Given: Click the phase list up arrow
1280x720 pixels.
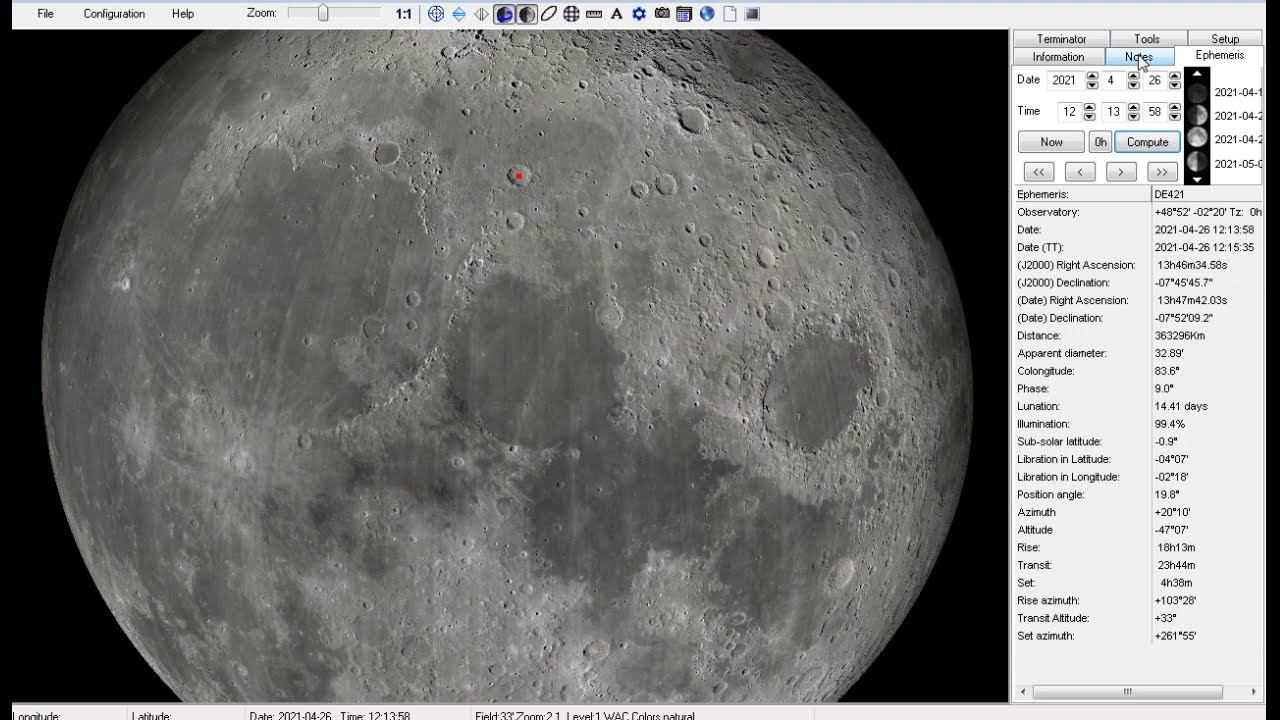Looking at the screenshot, I should (x=1197, y=73).
